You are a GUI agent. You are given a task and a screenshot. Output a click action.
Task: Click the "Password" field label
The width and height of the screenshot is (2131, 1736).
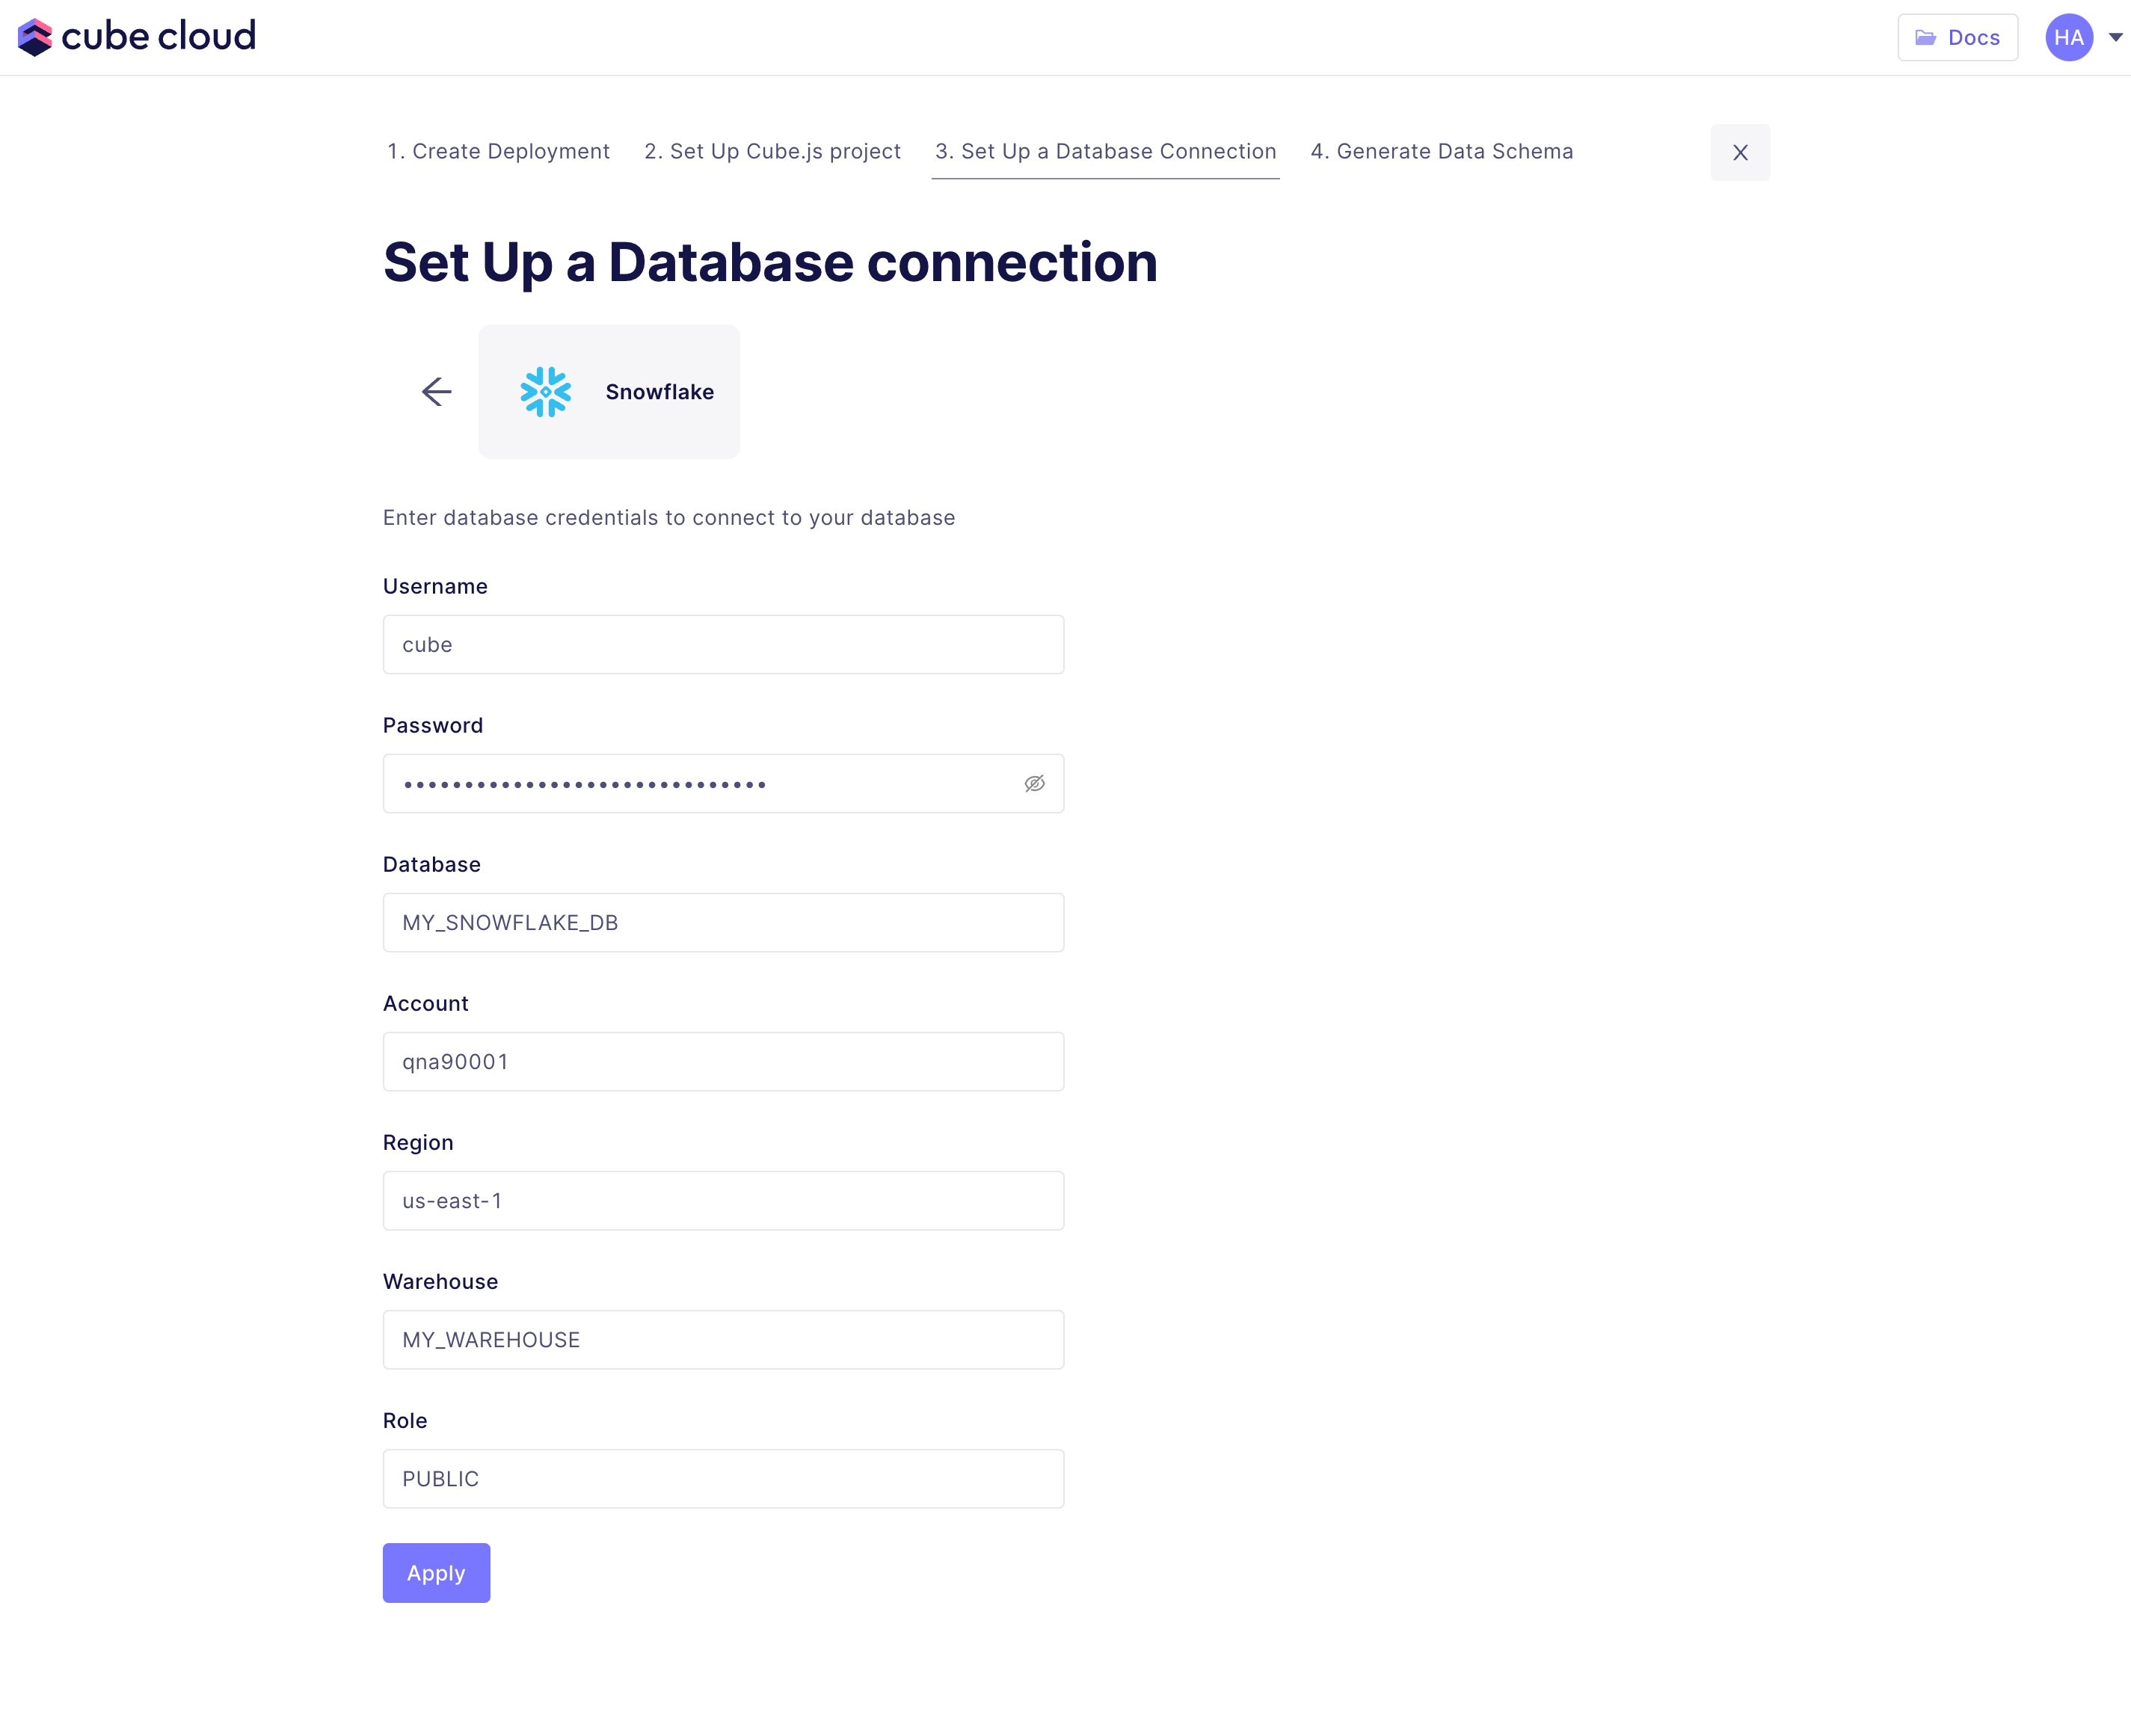(432, 726)
